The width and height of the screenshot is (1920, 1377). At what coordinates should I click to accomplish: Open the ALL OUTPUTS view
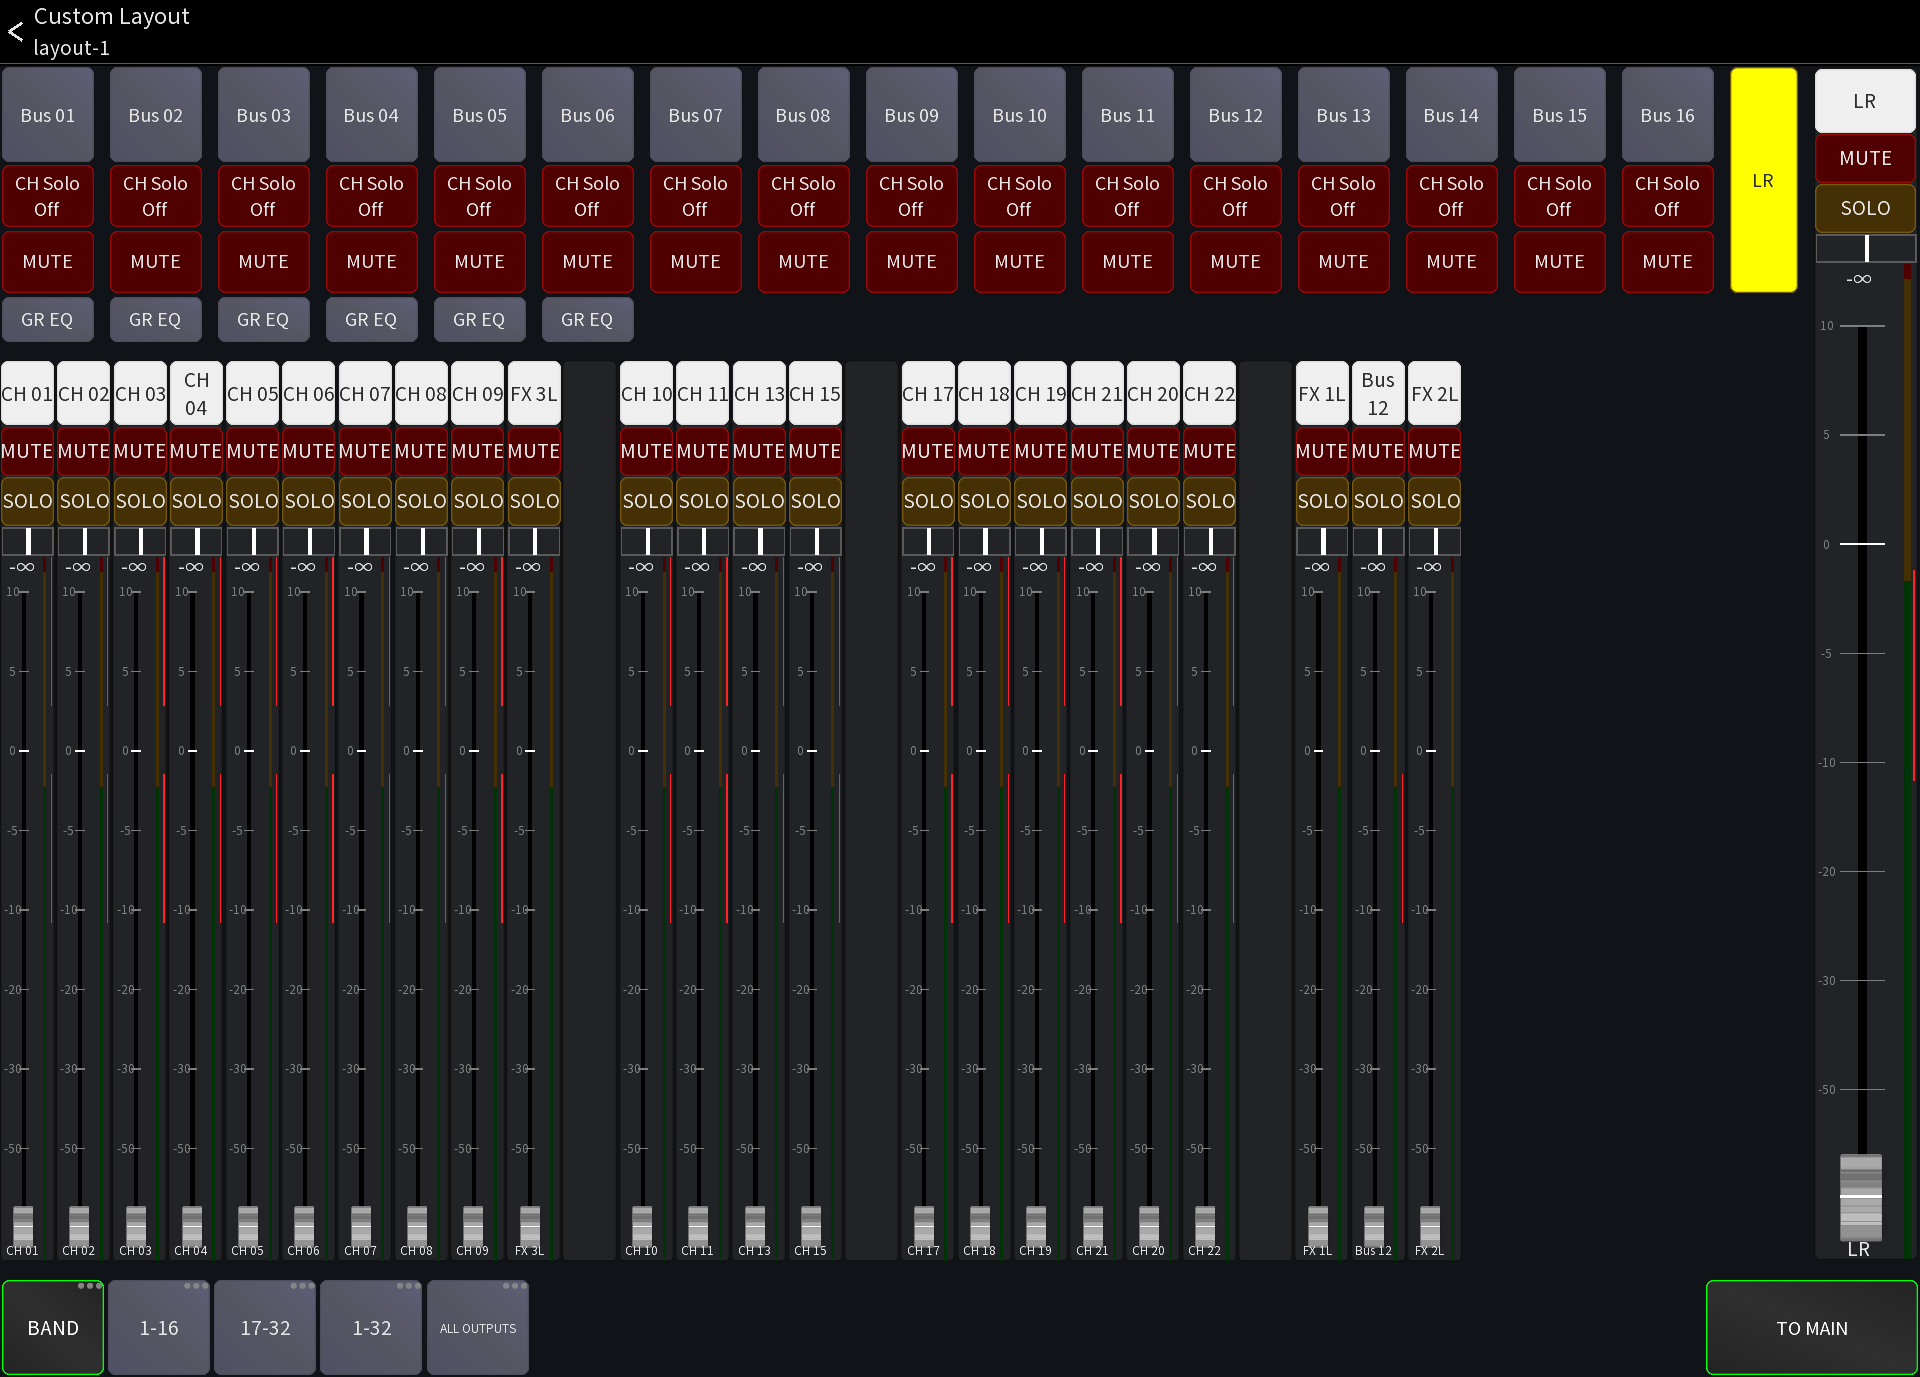click(477, 1327)
